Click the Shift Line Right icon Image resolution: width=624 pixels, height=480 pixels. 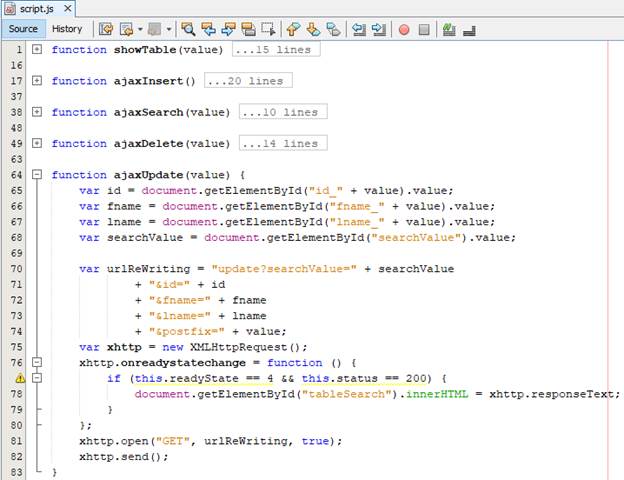[x=378, y=29]
